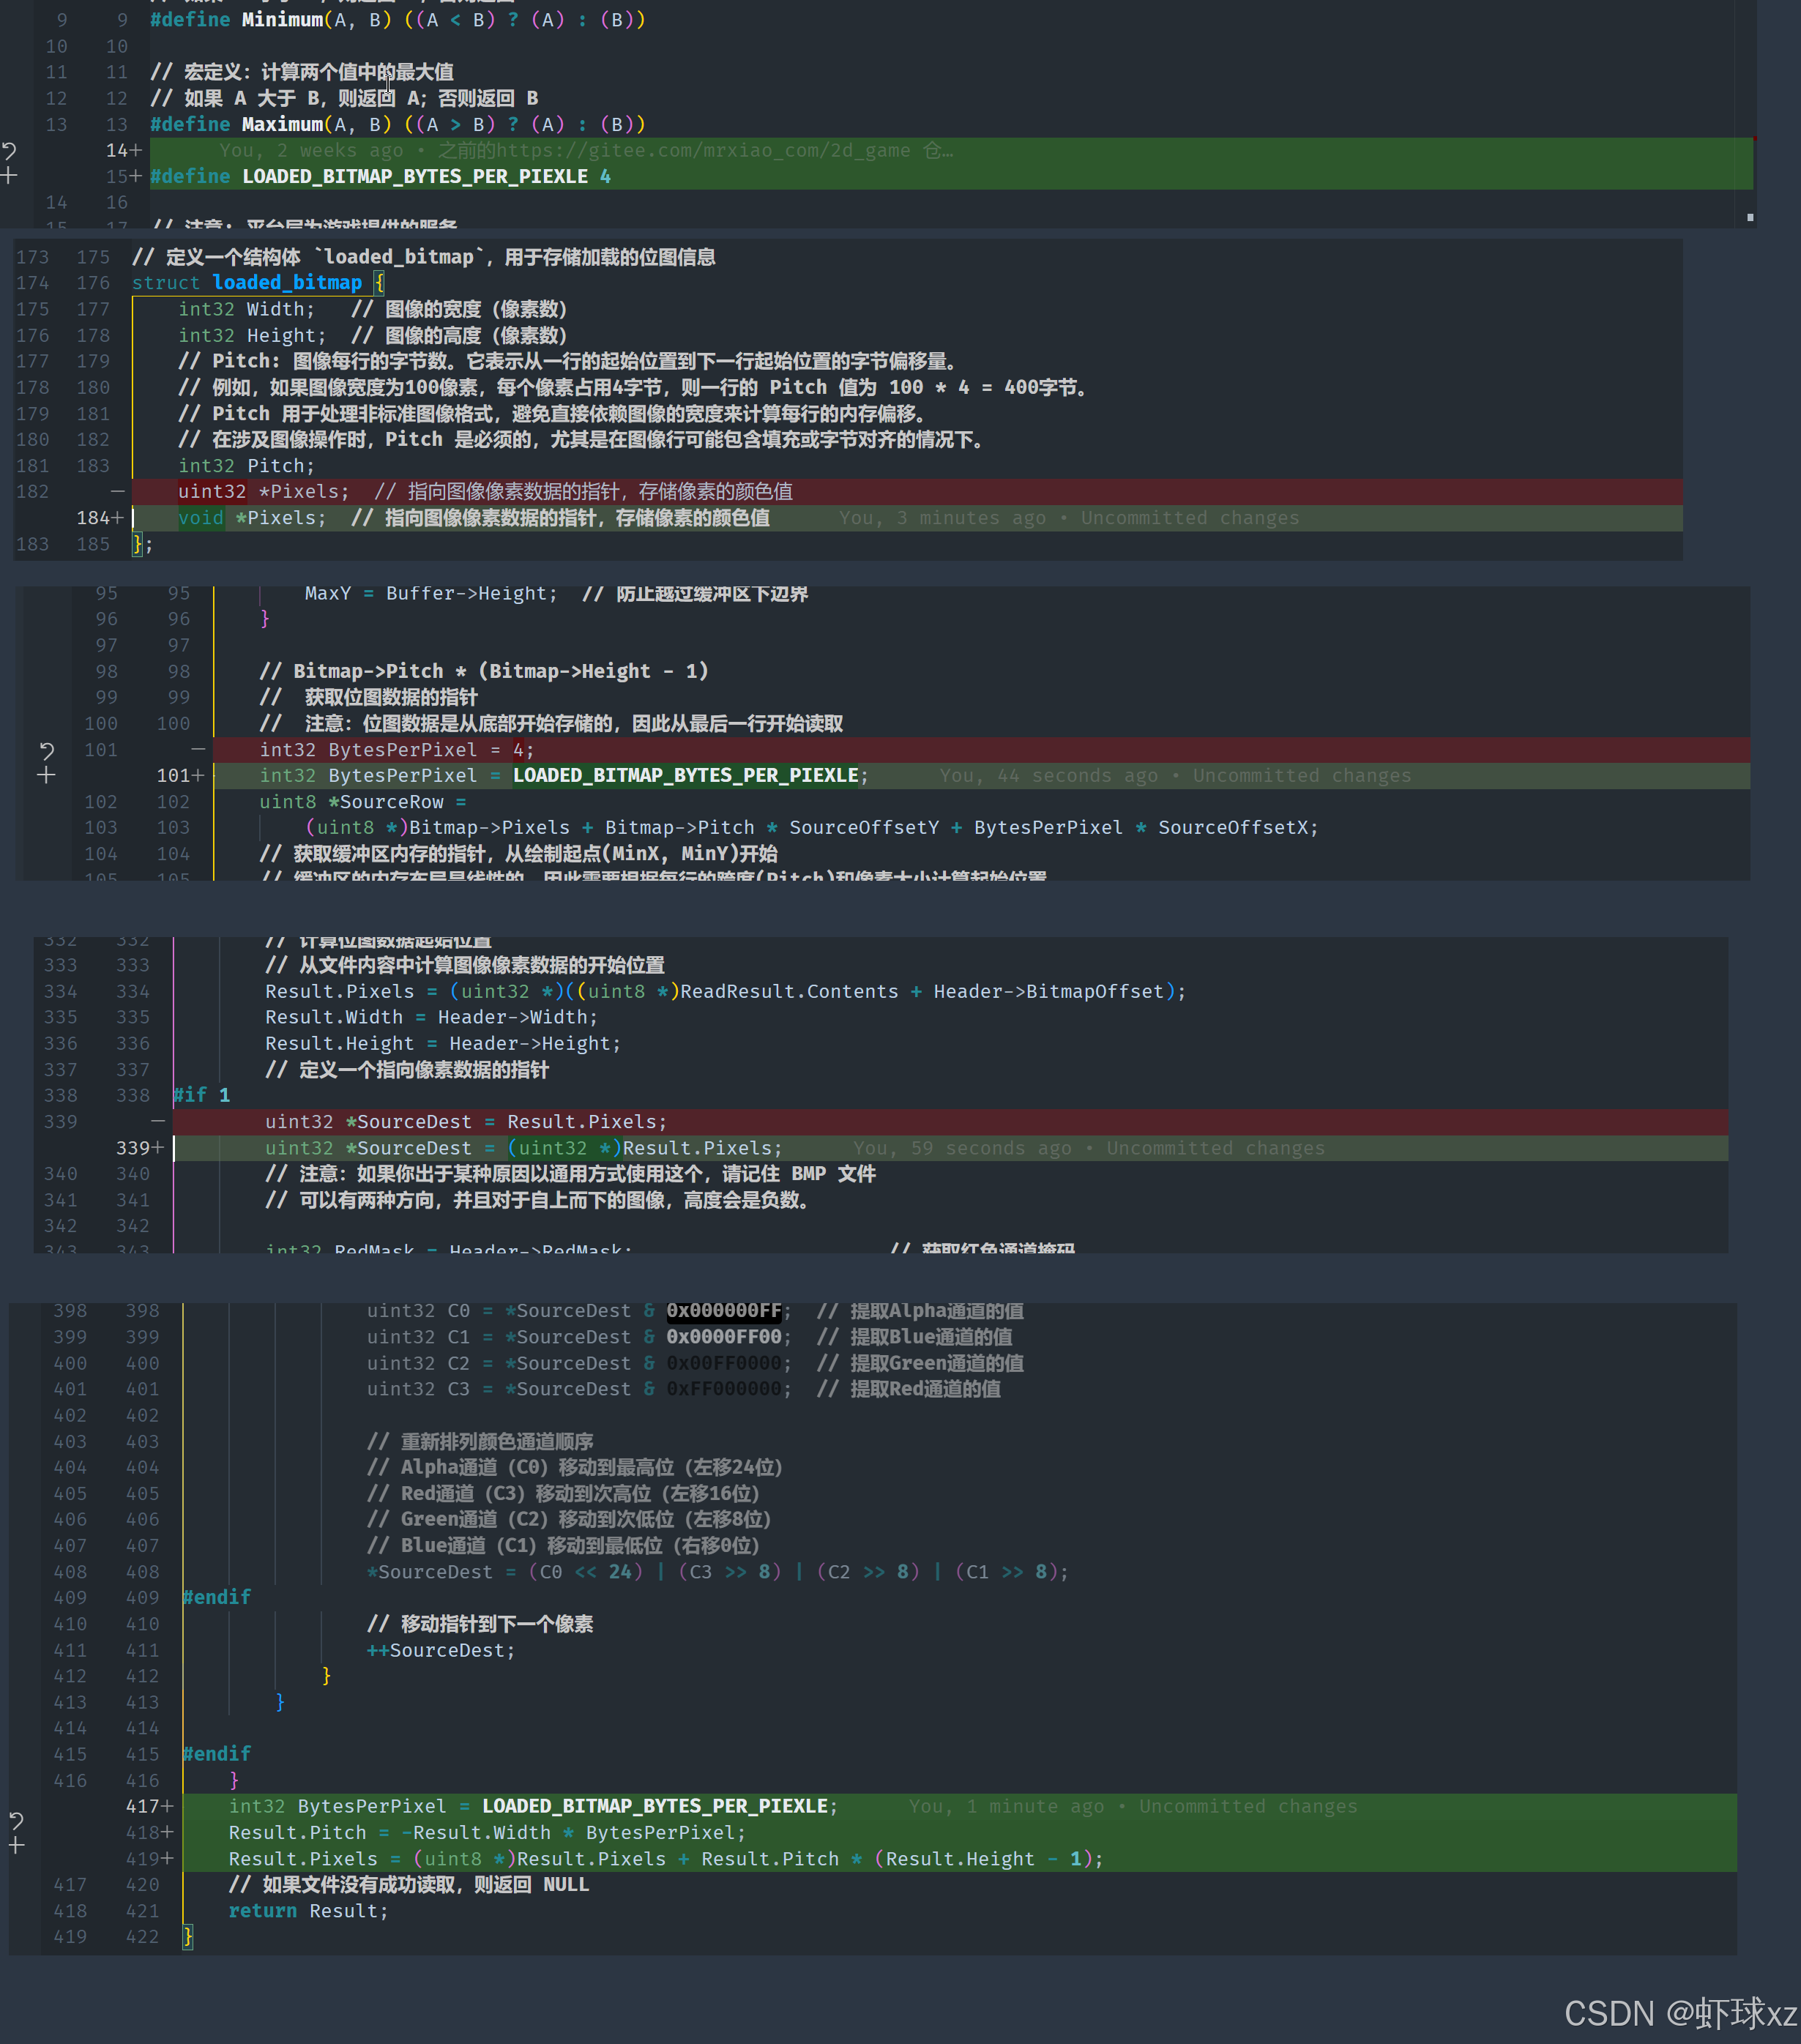
Task: Stage the Result.Pitch added block with plus icon
Action: 16,1846
